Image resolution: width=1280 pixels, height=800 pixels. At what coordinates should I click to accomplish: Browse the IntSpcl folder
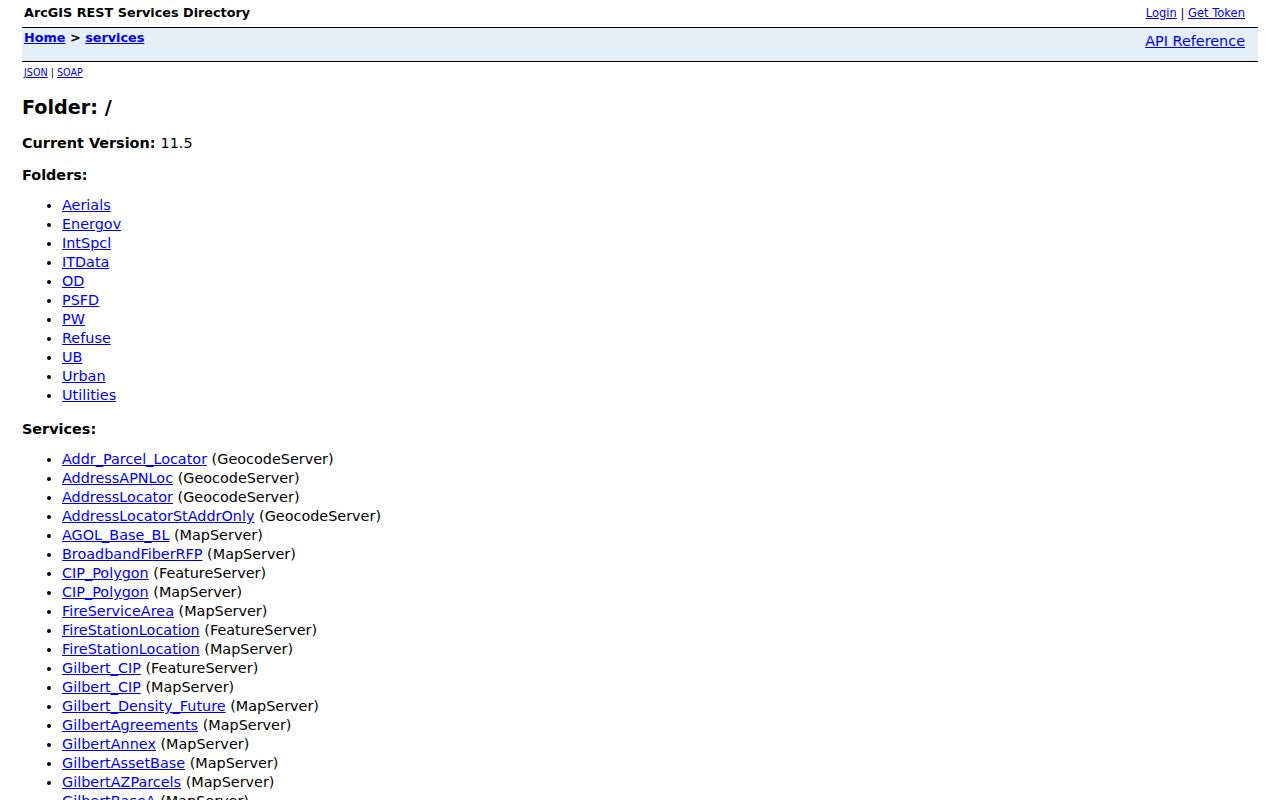[86, 243]
